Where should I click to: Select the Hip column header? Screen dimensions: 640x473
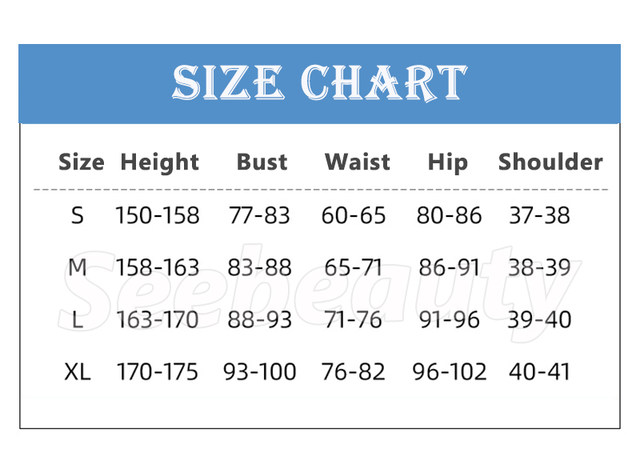pyautogui.click(x=447, y=162)
